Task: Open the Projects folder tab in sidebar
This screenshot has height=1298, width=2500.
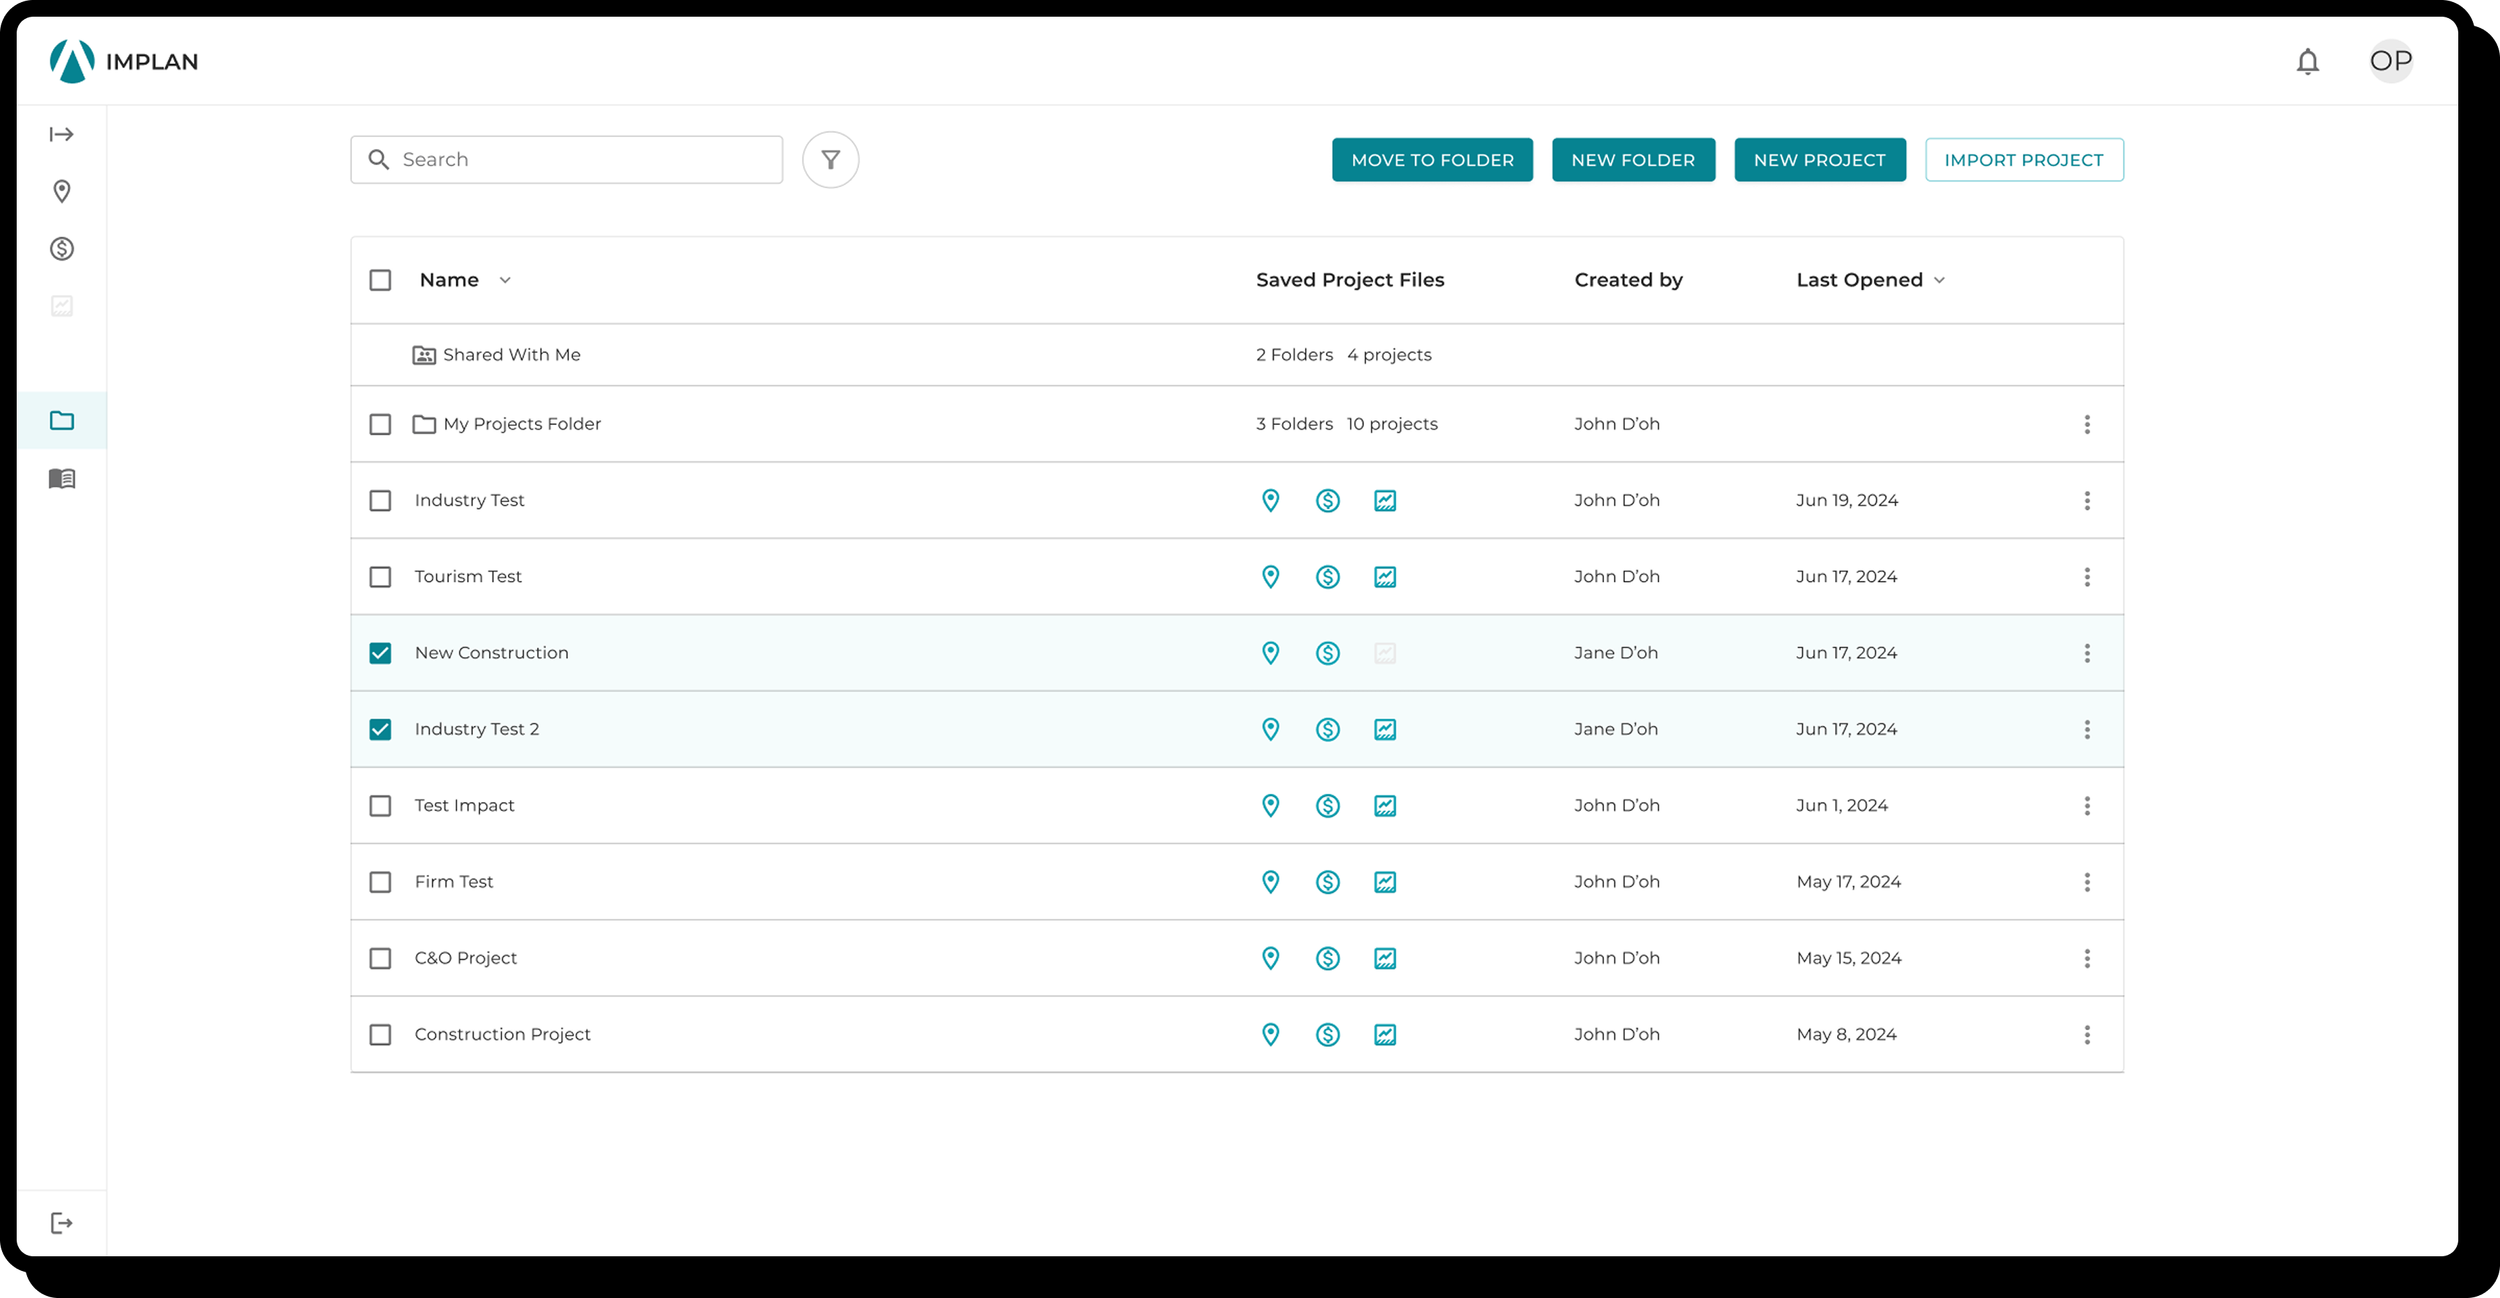Action: click(x=62, y=420)
